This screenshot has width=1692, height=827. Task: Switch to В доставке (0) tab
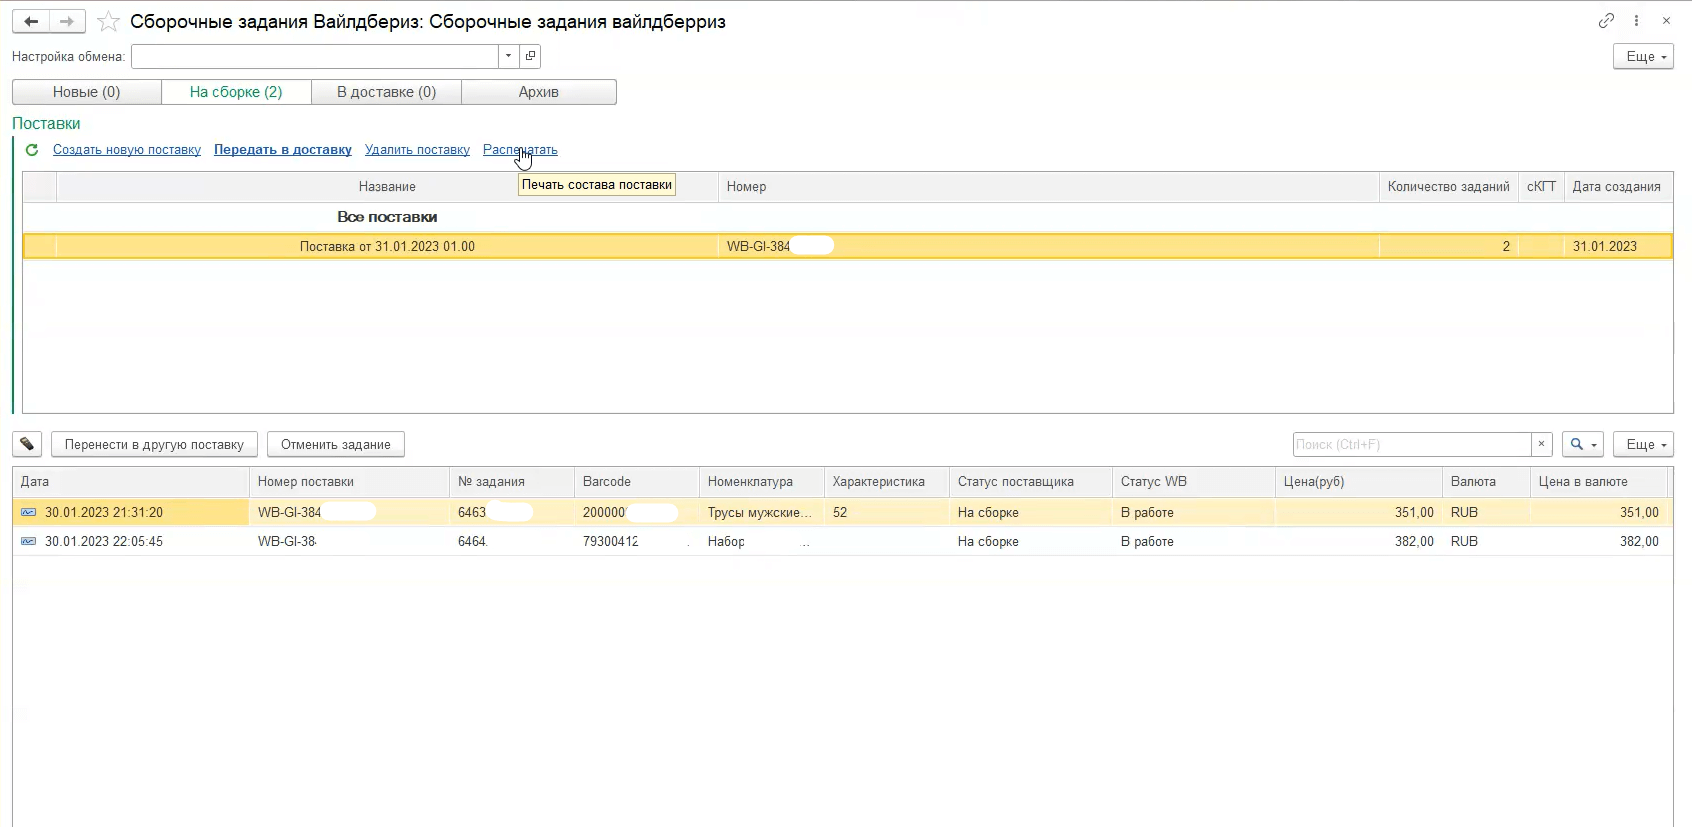pyautogui.click(x=386, y=92)
